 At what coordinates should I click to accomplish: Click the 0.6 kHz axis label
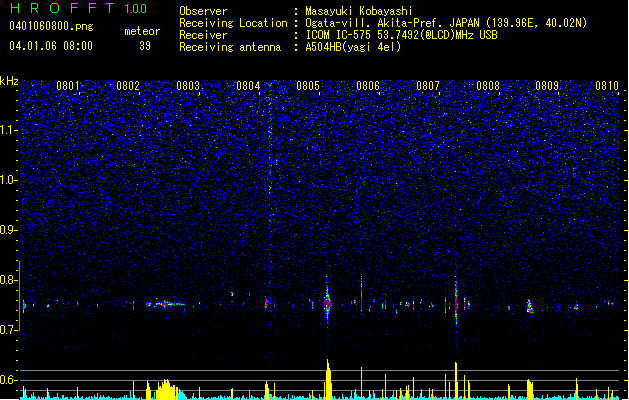(x=9, y=380)
